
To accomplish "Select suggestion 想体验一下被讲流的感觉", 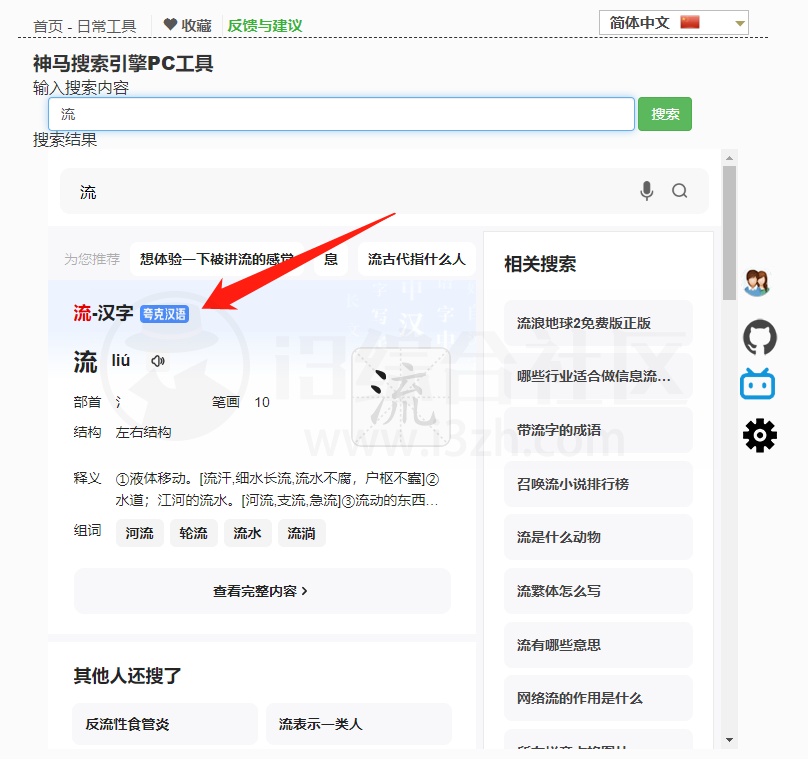I will [x=216, y=259].
